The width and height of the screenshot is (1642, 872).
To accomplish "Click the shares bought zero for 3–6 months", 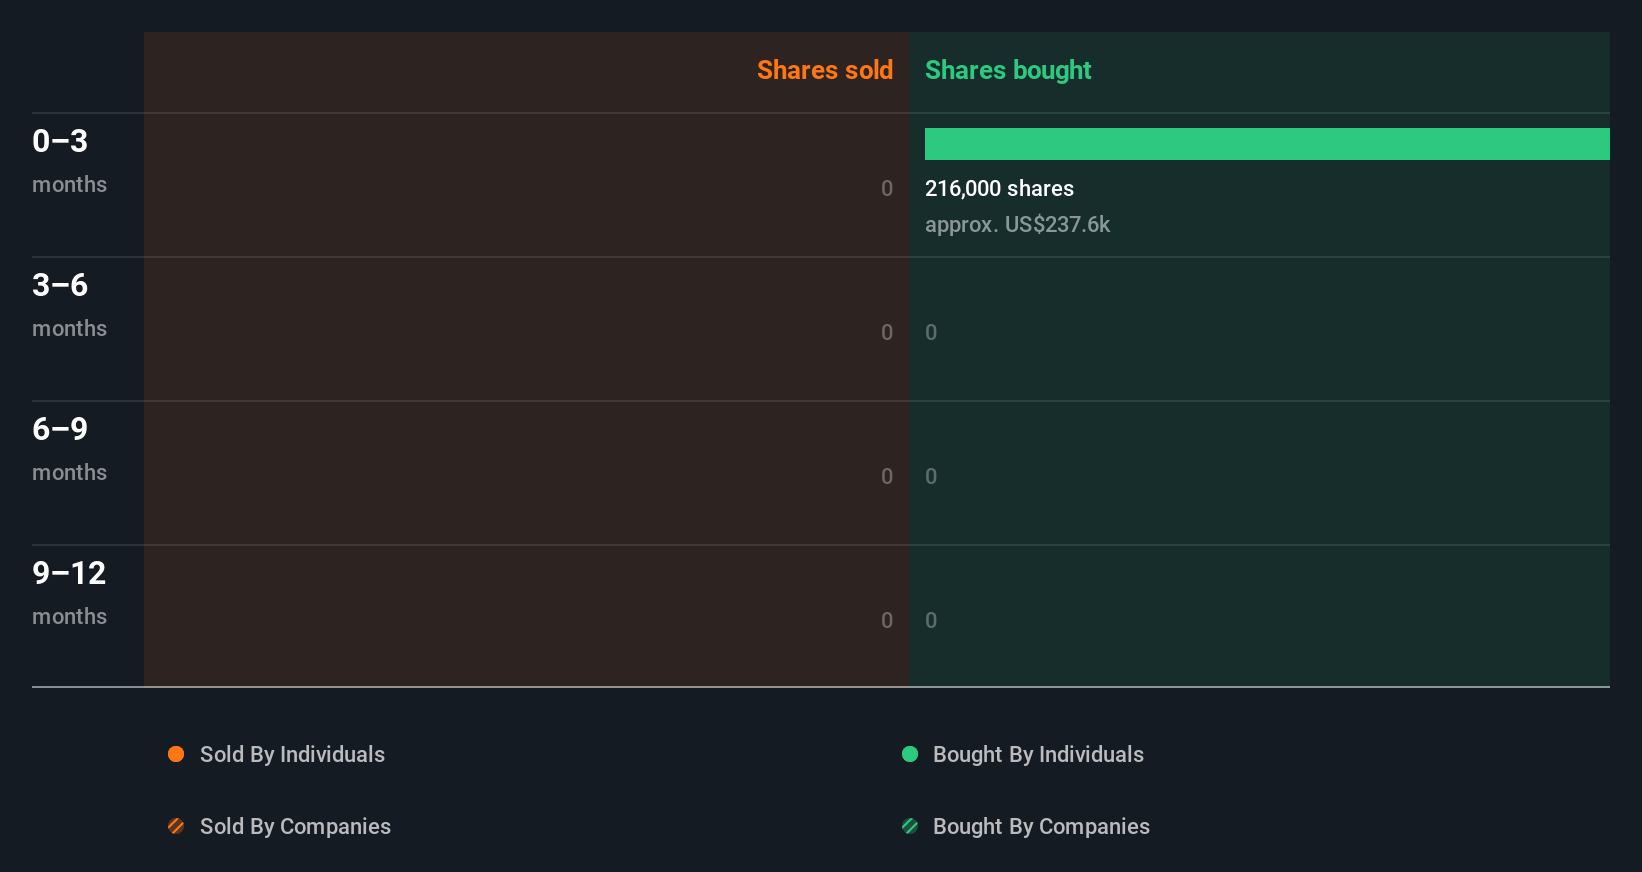I will (931, 332).
